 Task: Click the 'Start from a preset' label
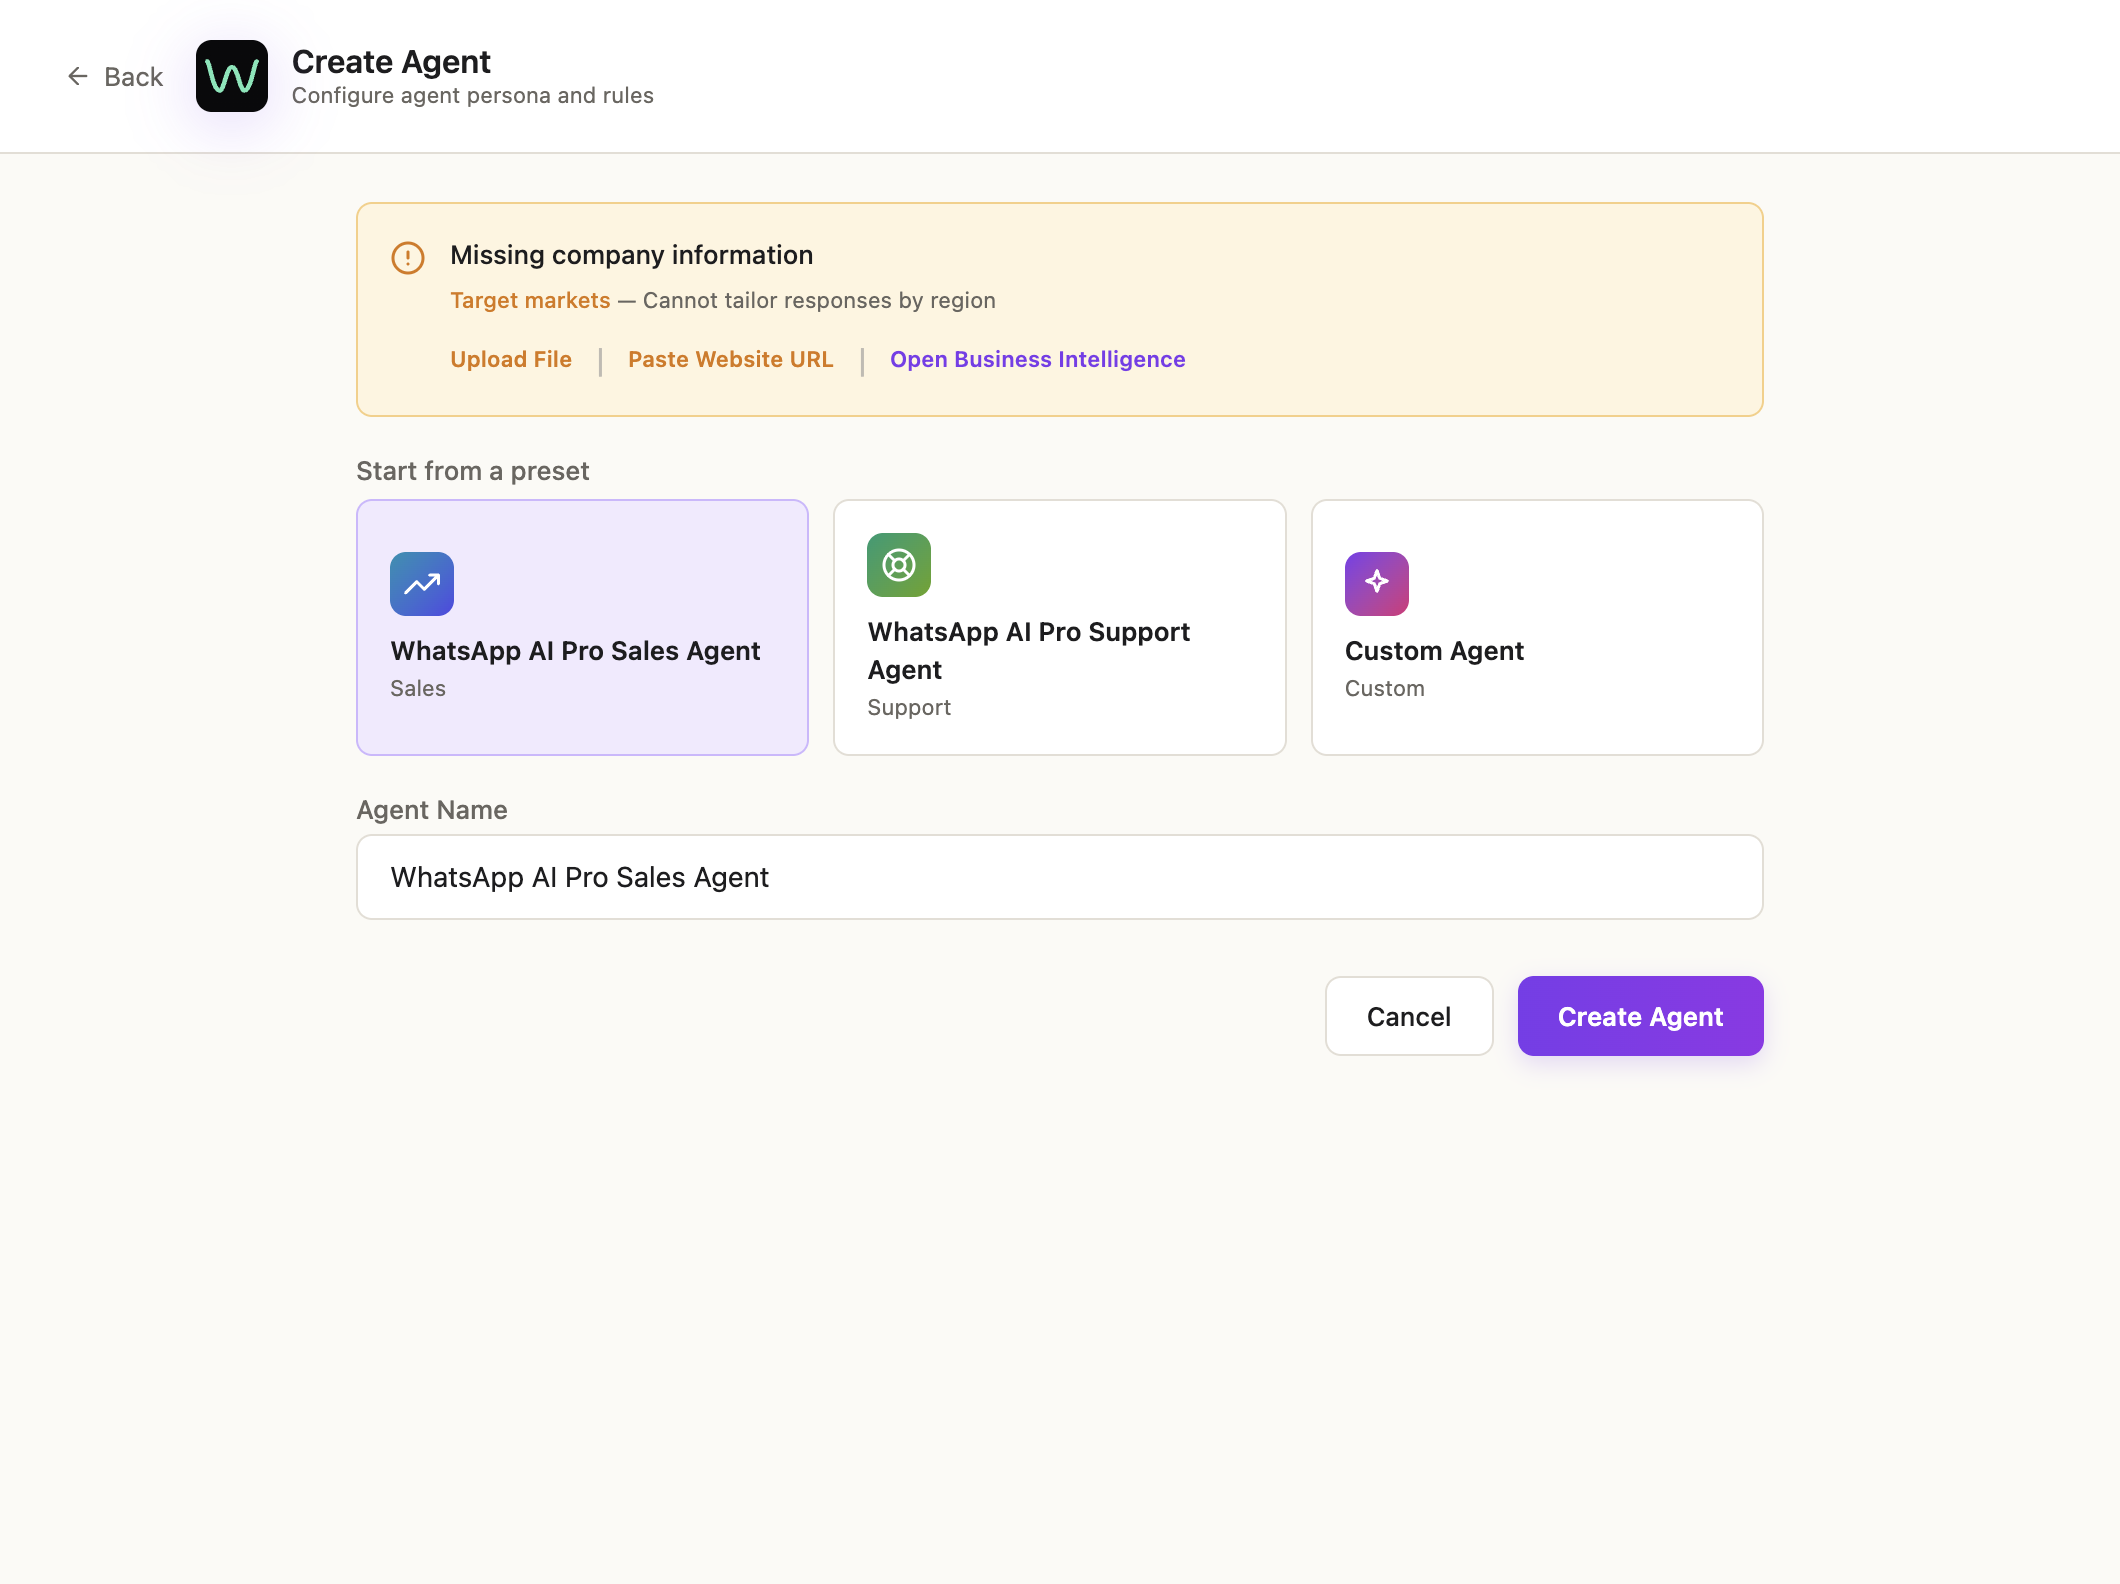473,471
